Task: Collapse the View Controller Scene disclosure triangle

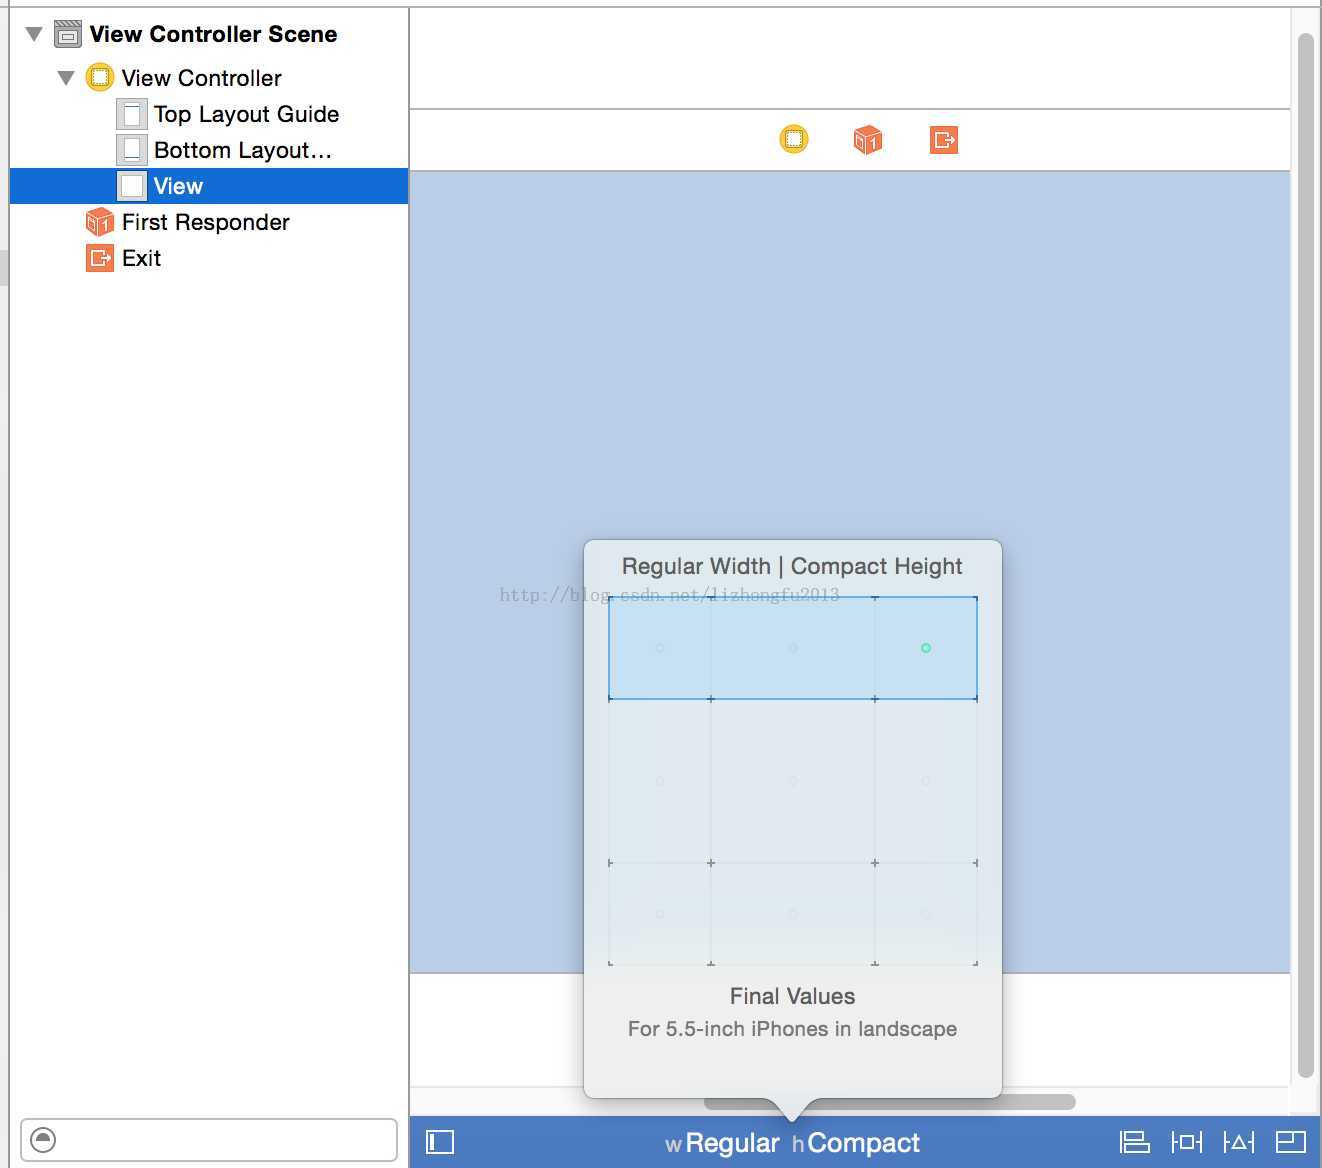Action: click(34, 34)
